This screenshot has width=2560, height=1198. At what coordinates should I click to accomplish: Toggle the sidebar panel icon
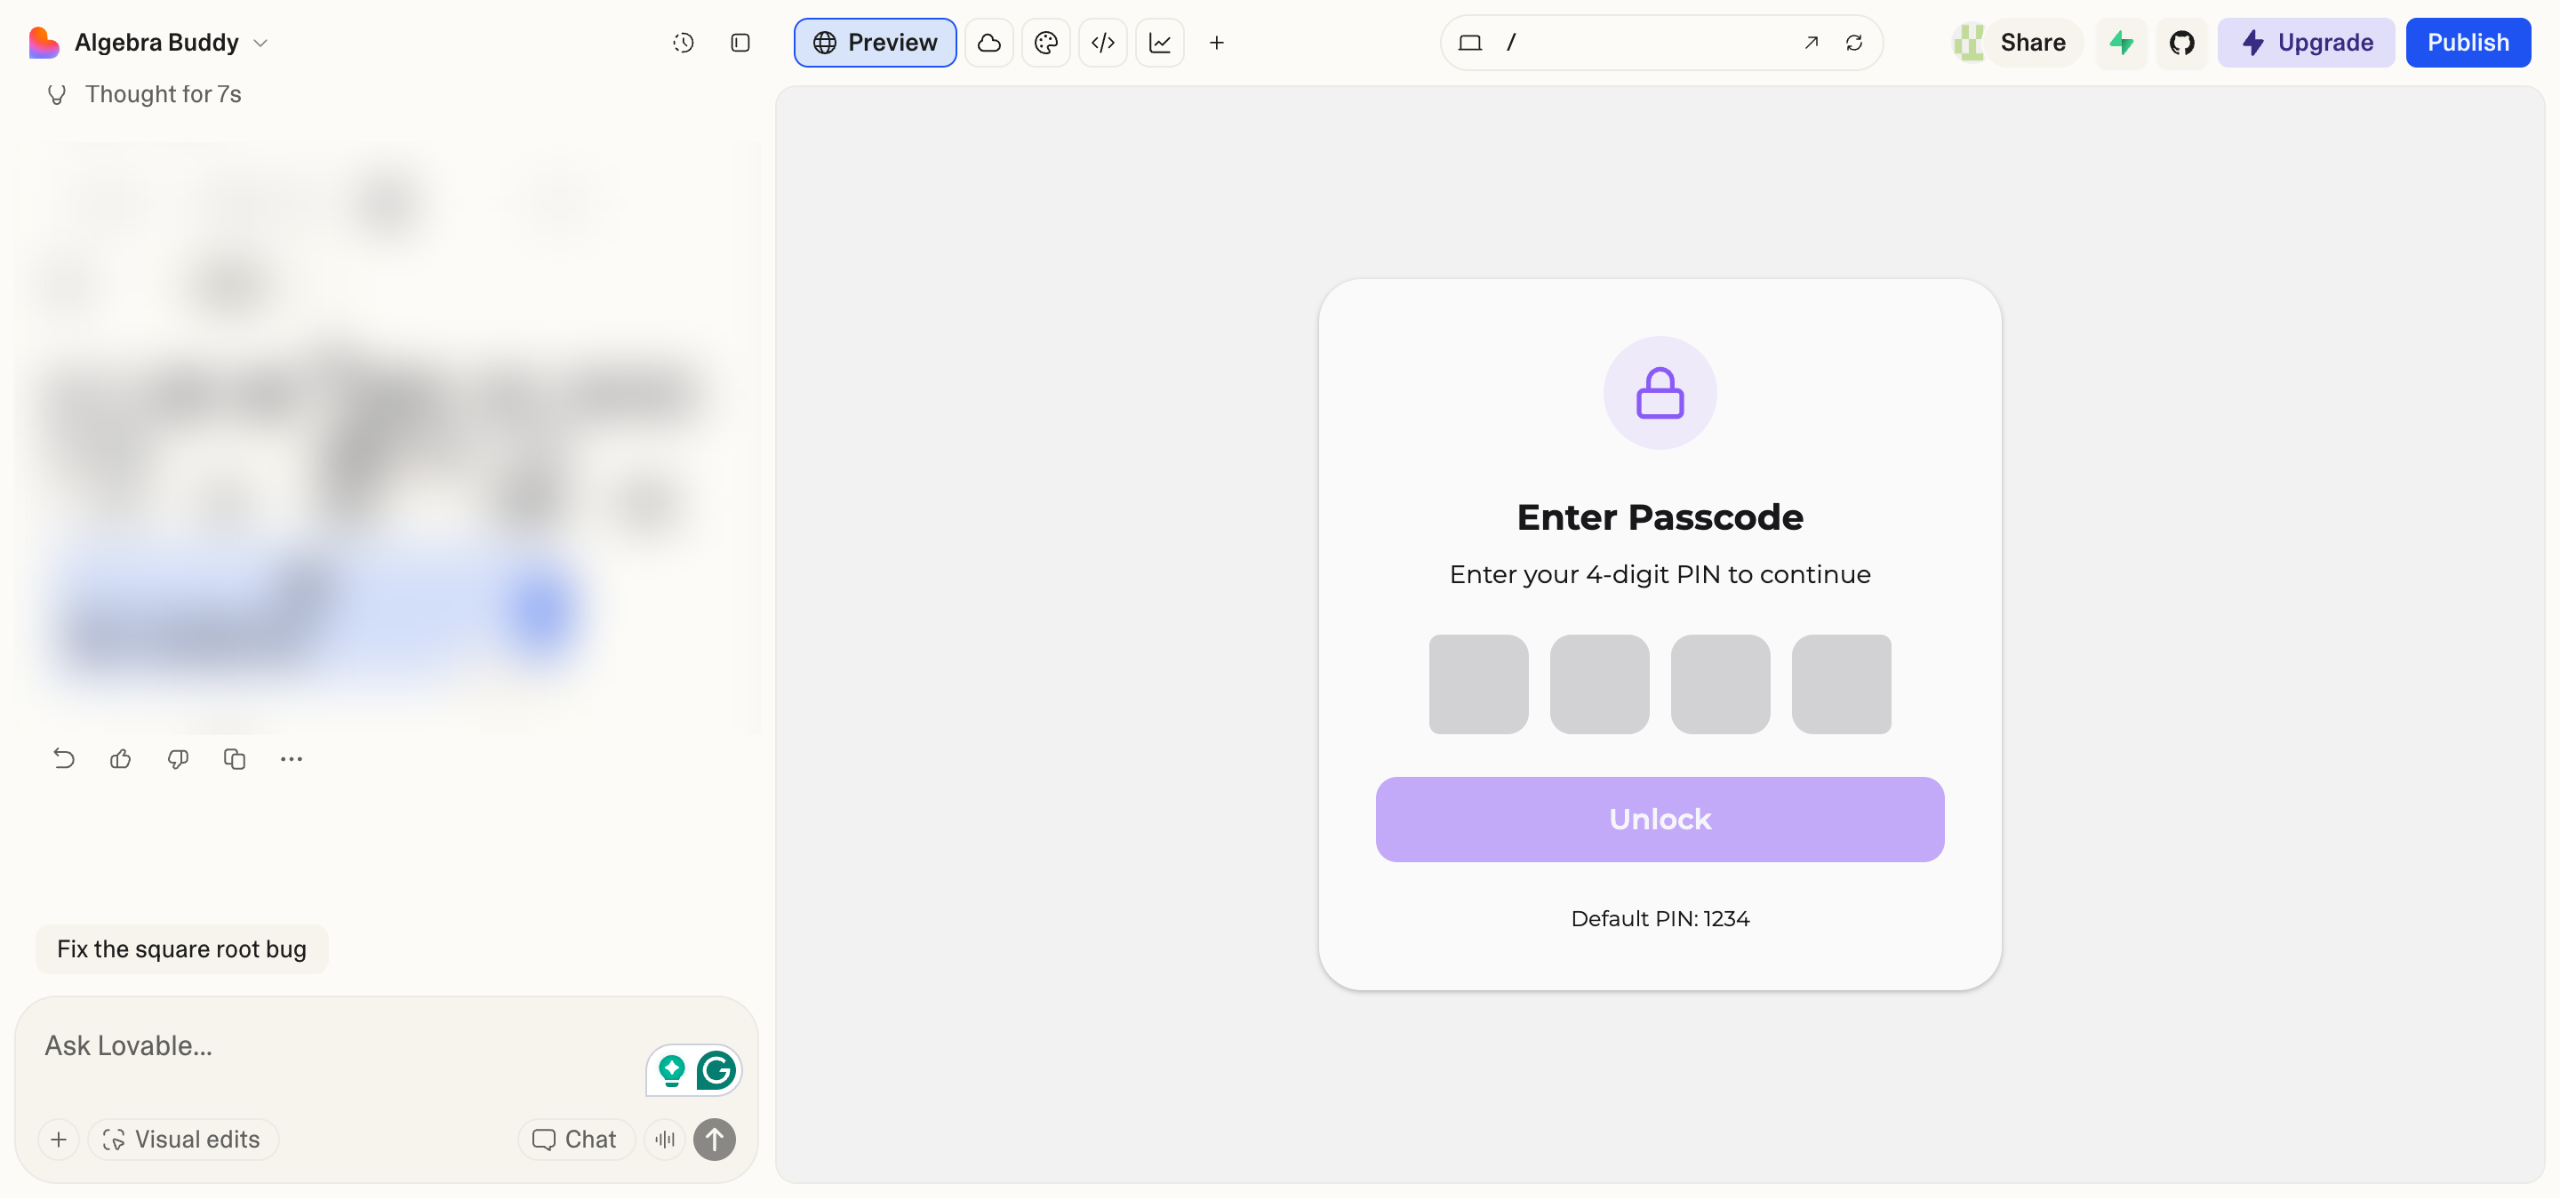pyautogui.click(x=740, y=43)
